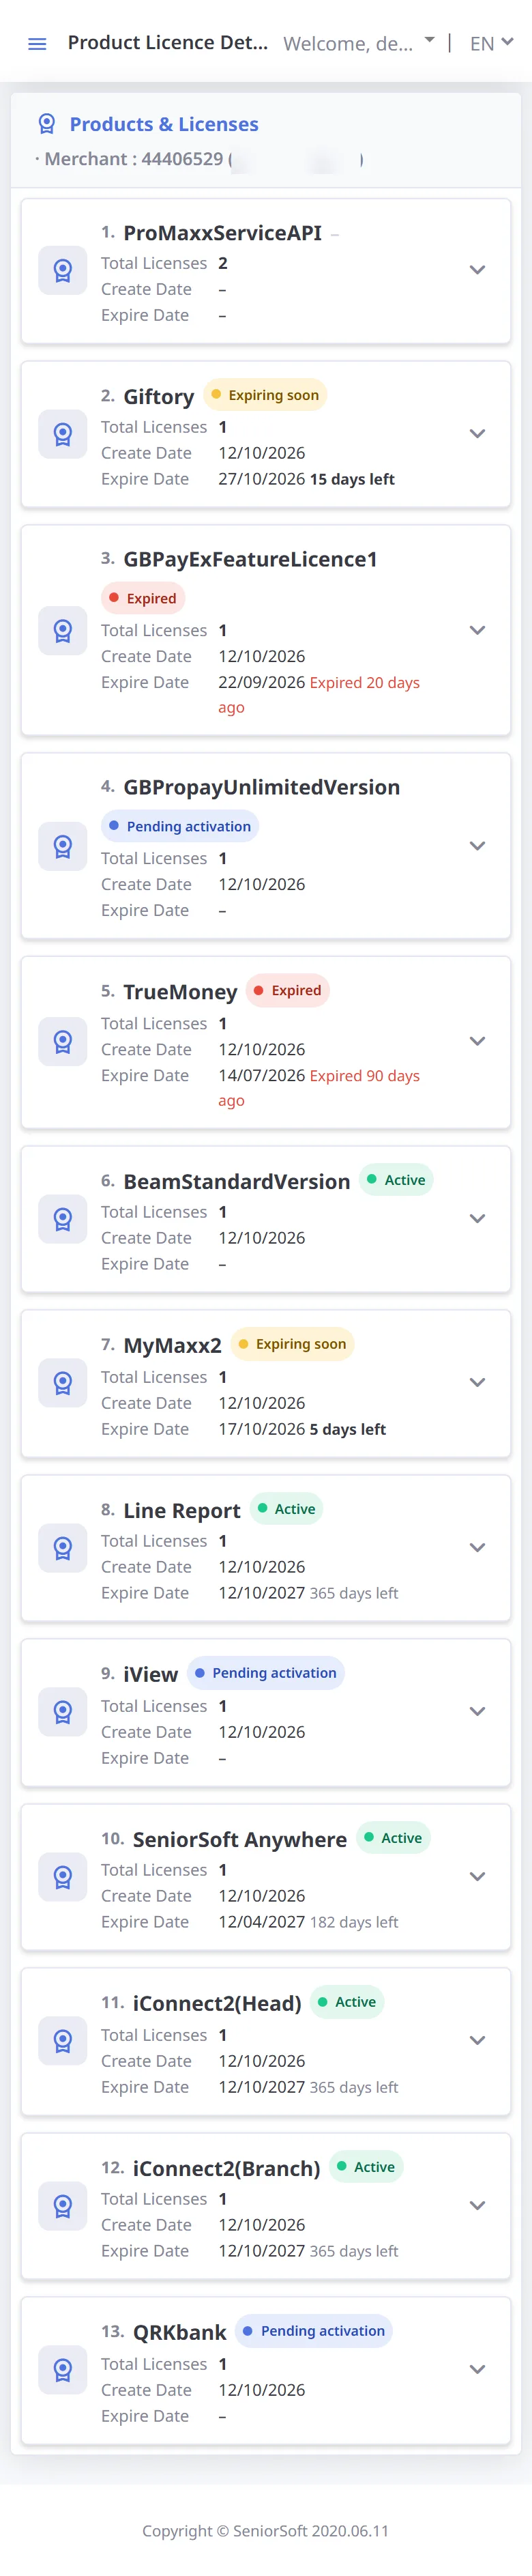Click the '15 days left' text
The width and height of the screenshot is (532, 2576).
point(352,480)
